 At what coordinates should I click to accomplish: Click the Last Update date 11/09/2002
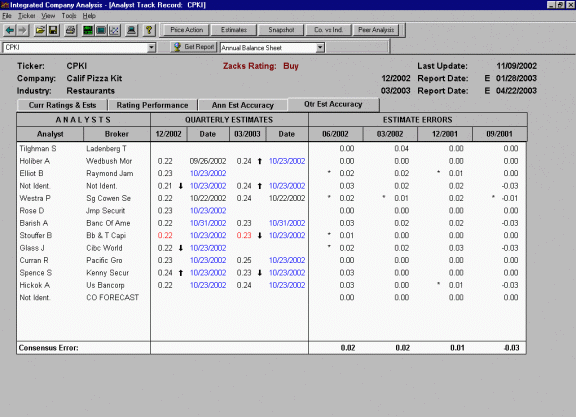(x=516, y=66)
